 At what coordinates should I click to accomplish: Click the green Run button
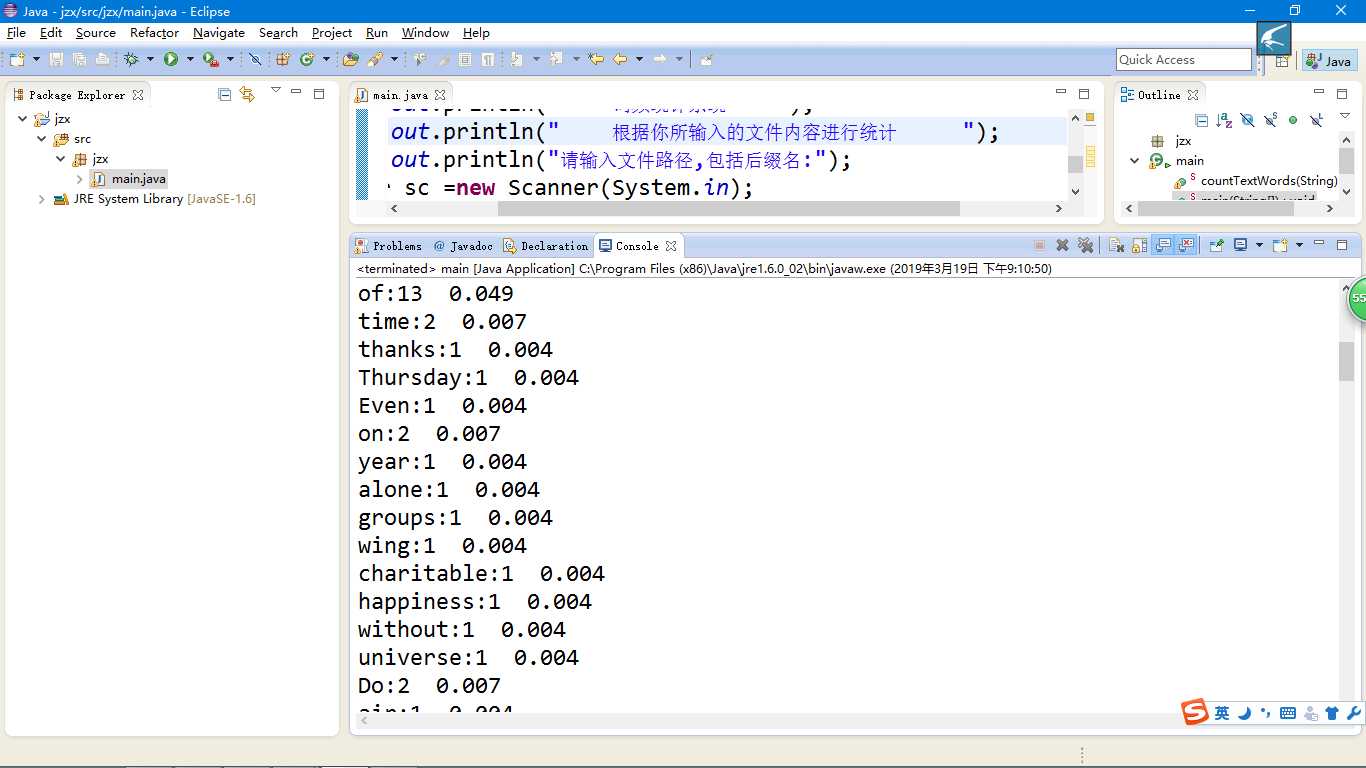pos(171,60)
